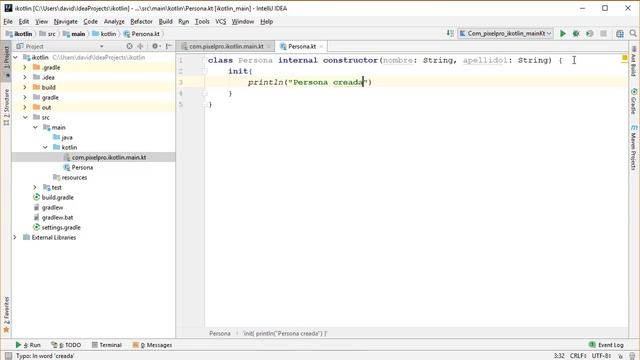
Task: Select java folder in project tree
Action: [x=63, y=138]
